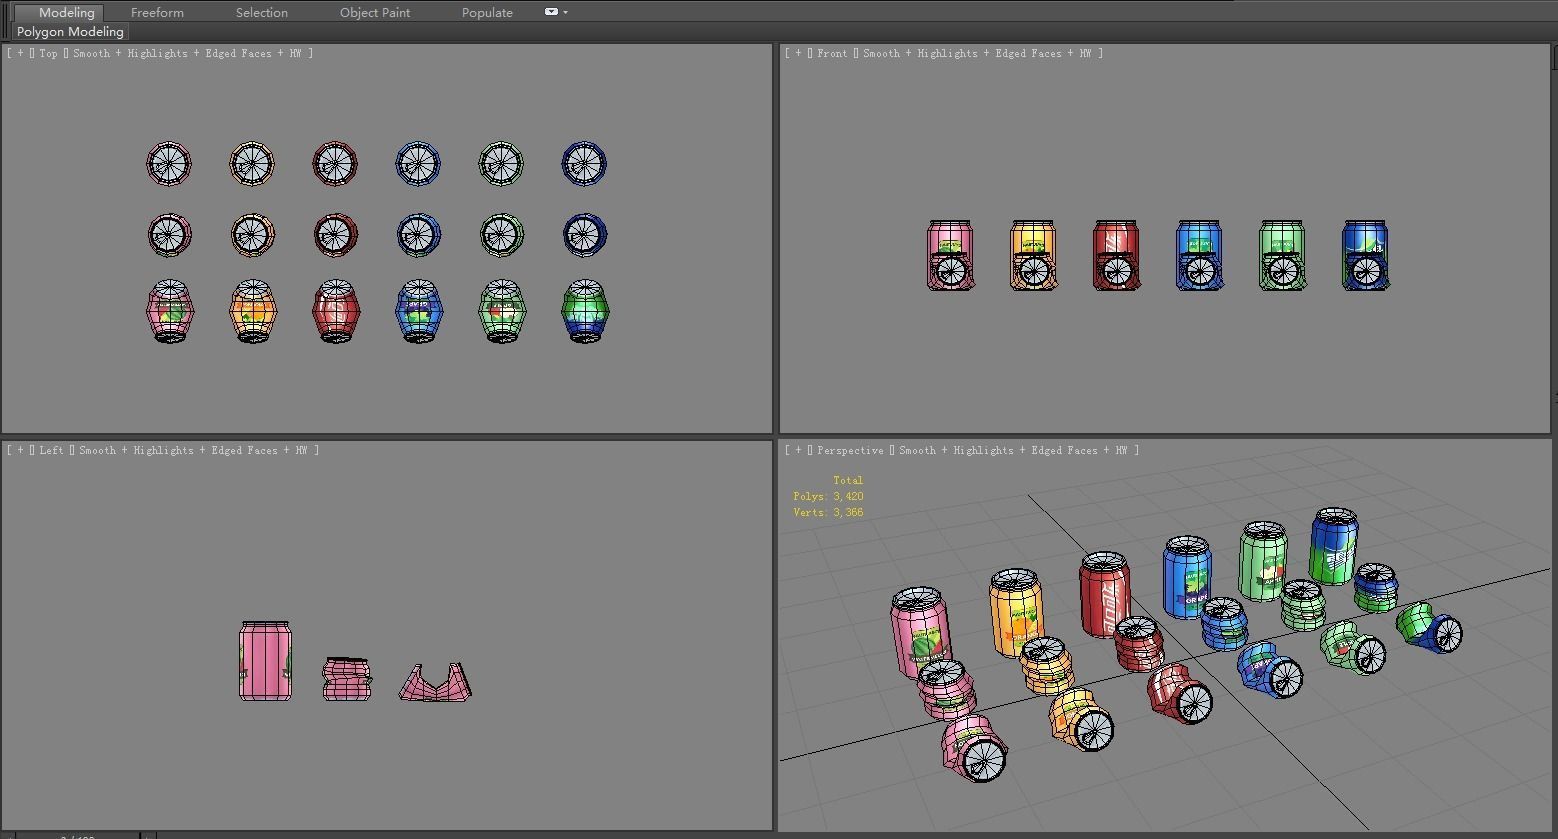
Task: Click the Top viewport name label
Action: (48, 53)
